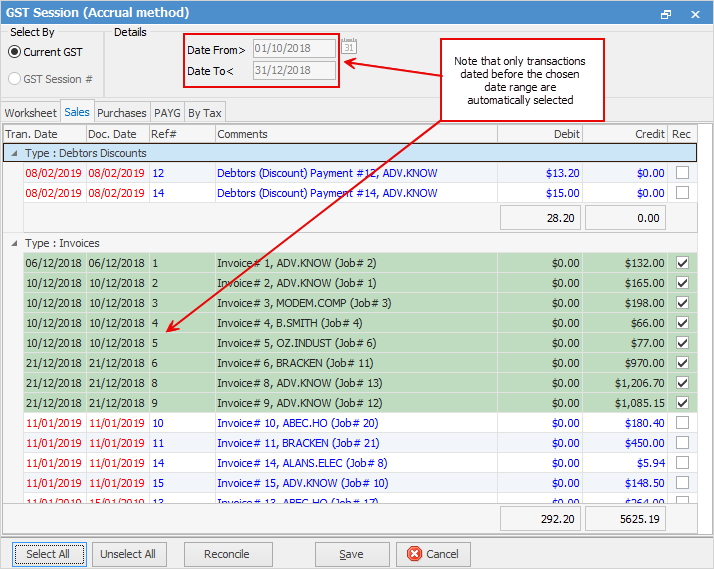Viewport: 714px width, 569px height.
Task: Click the 292.20 total debit box
Action: (x=541, y=519)
